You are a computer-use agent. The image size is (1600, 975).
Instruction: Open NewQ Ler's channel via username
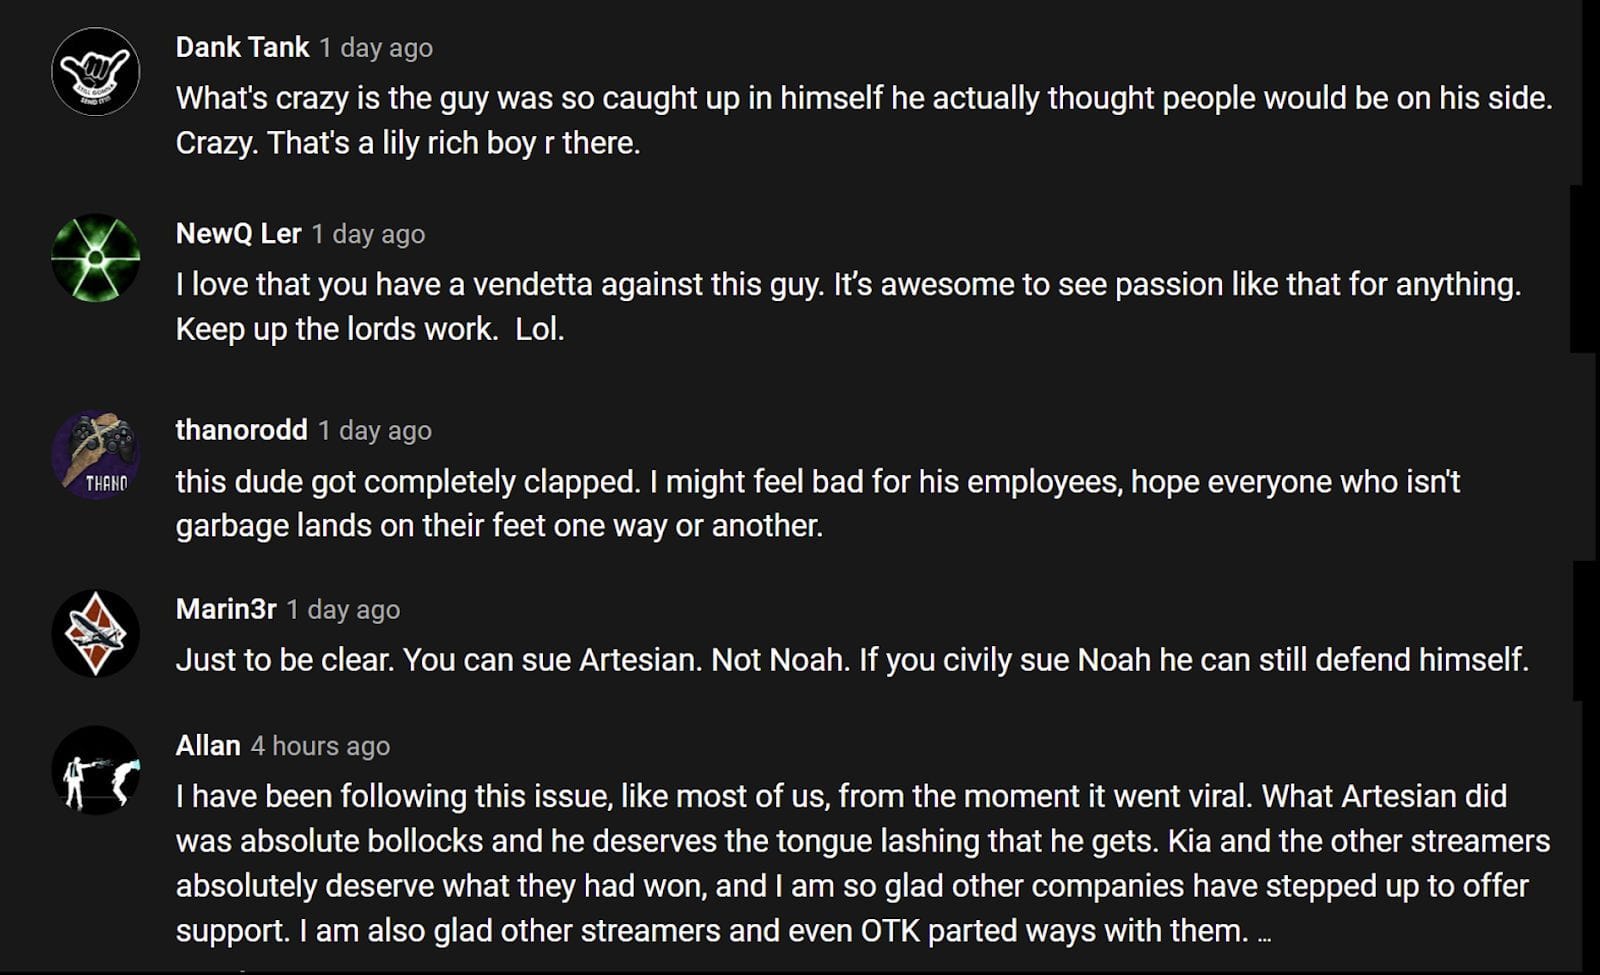[238, 233]
